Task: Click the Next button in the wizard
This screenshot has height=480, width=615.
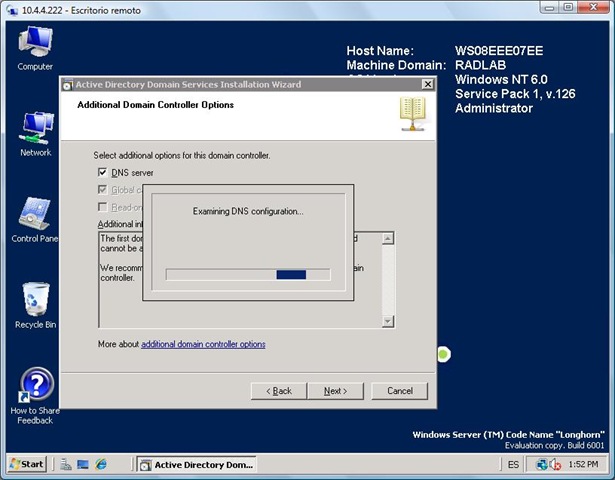Action: tap(336, 391)
